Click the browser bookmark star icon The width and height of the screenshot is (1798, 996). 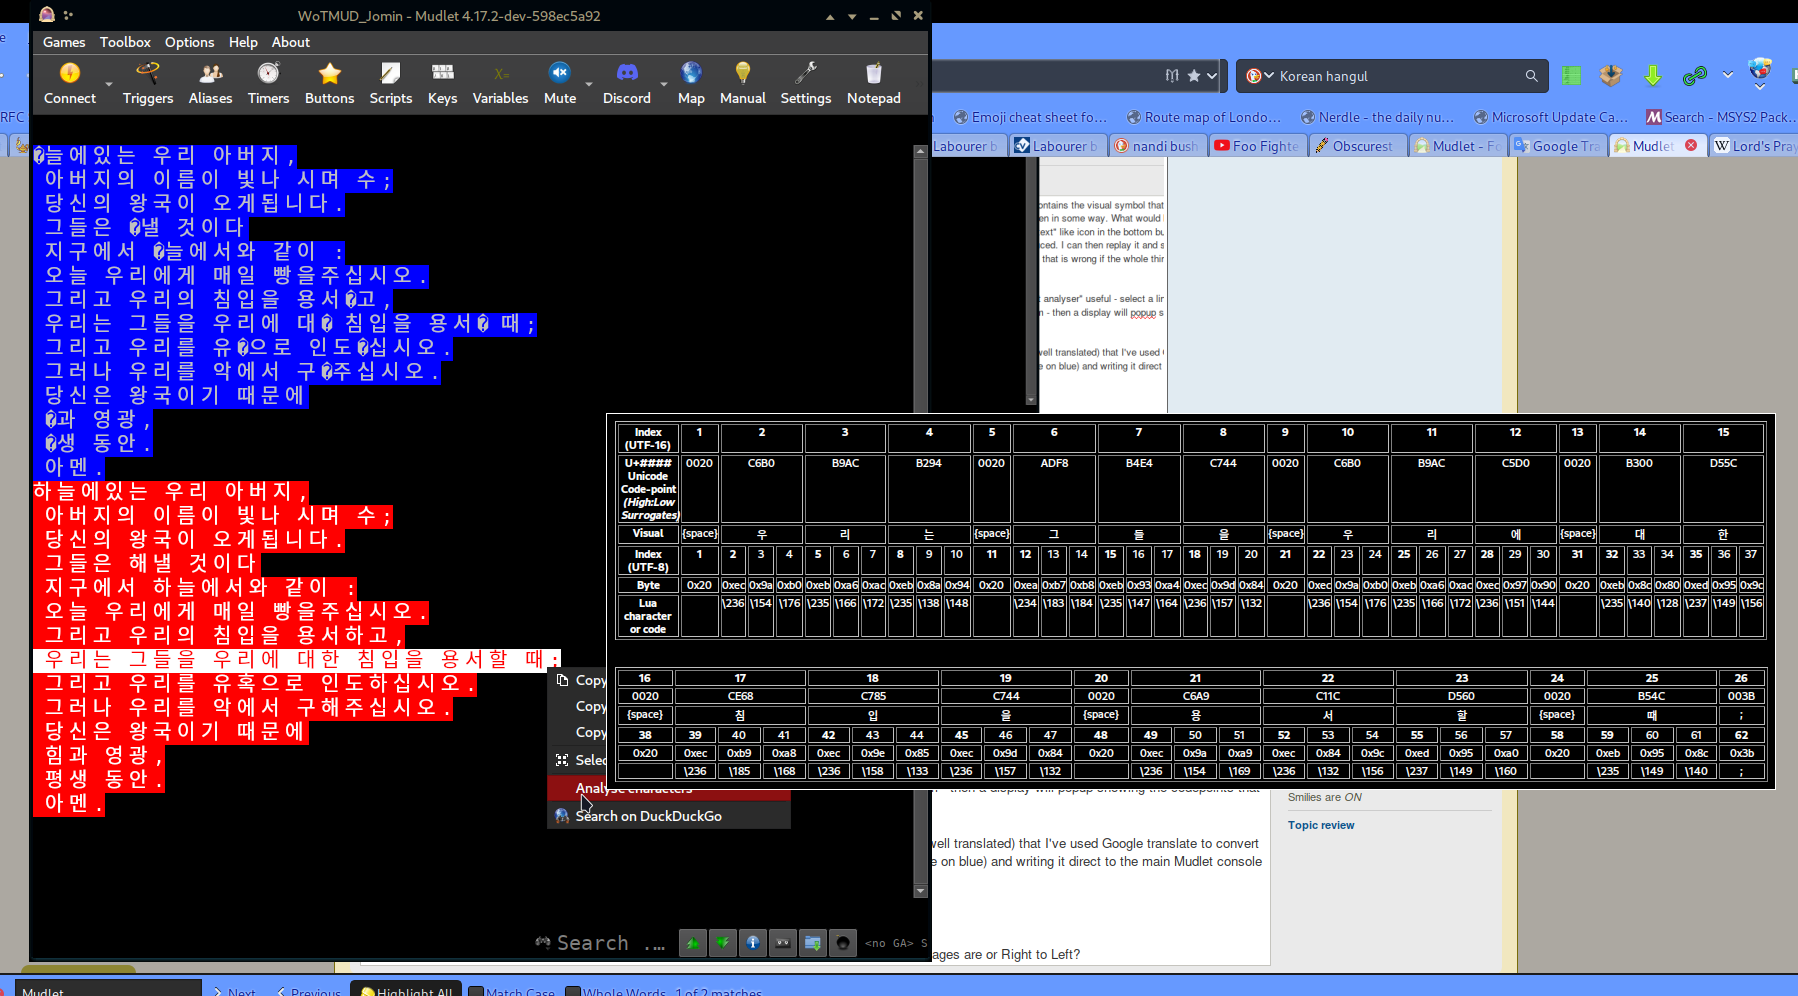[1194, 75]
